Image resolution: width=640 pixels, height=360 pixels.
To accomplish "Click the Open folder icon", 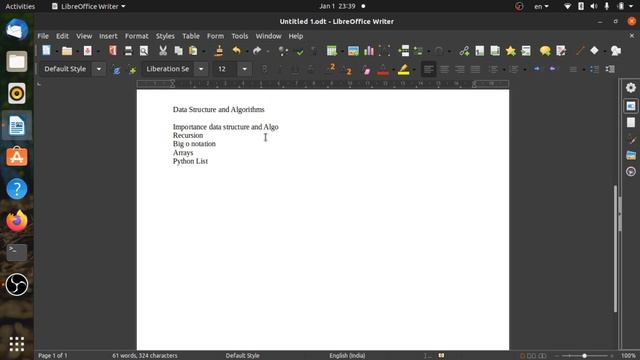I will click(x=67, y=51).
